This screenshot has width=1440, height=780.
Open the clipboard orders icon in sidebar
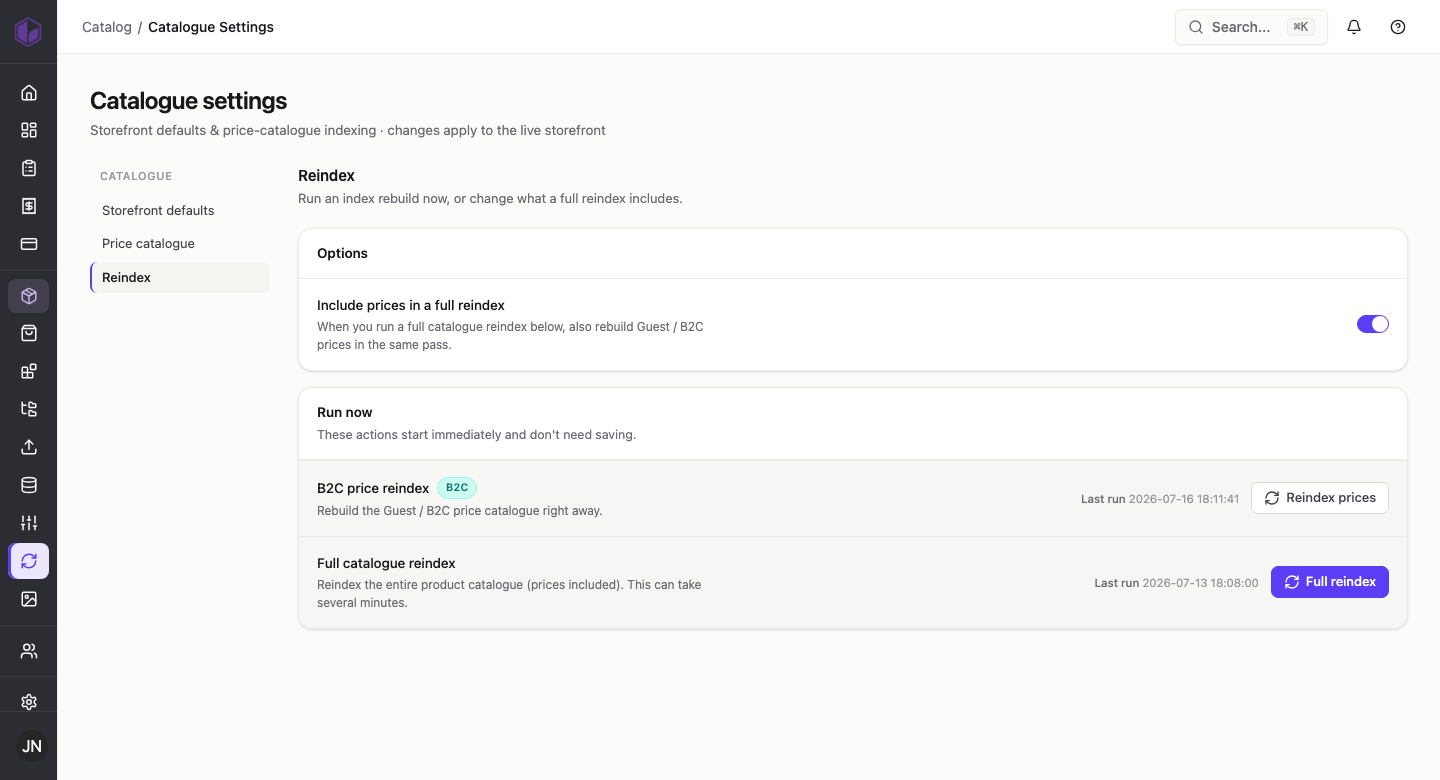pyautogui.click(x=29, y=168)
